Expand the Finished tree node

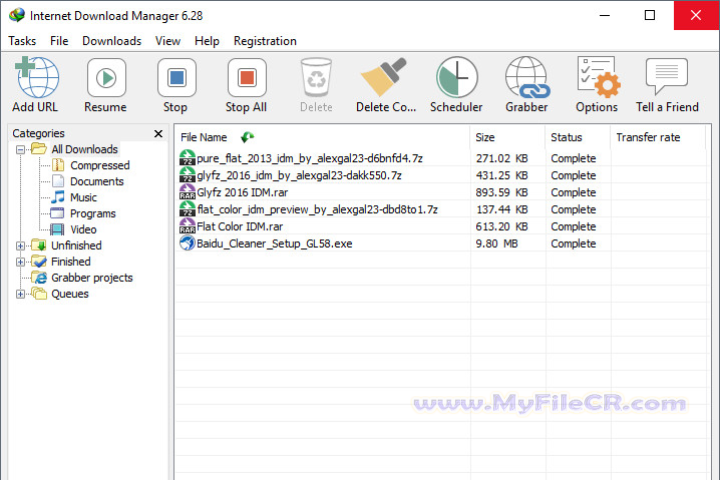[x=20, y=262]
